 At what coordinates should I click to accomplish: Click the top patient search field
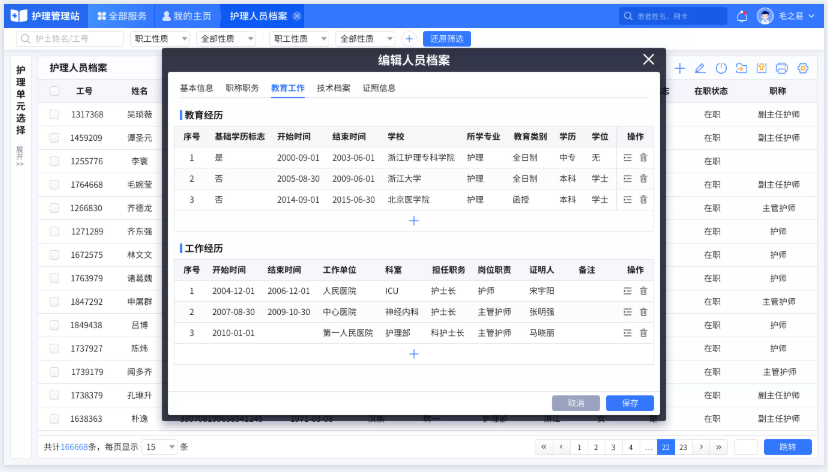point(673,16)
